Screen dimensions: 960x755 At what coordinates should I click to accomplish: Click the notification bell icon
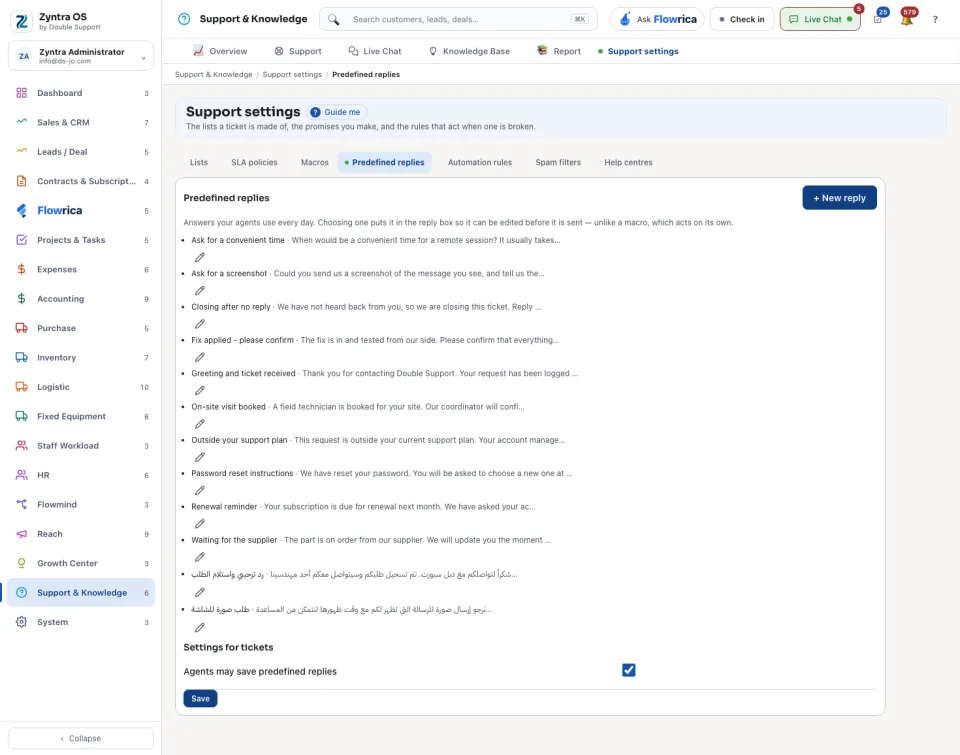907,19
